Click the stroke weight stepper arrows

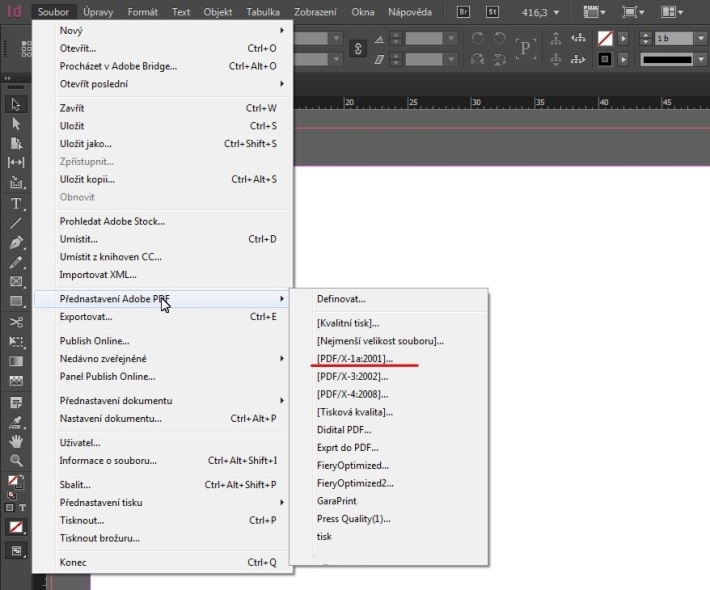tap(646, 38)
